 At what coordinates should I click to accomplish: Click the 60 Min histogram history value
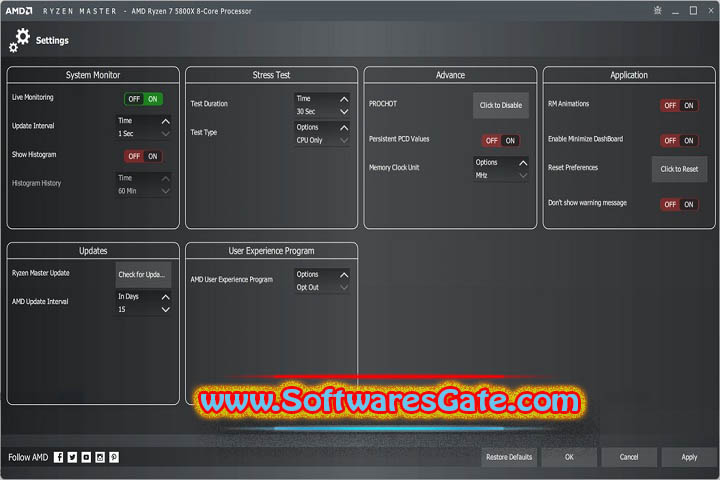(127, 191)
